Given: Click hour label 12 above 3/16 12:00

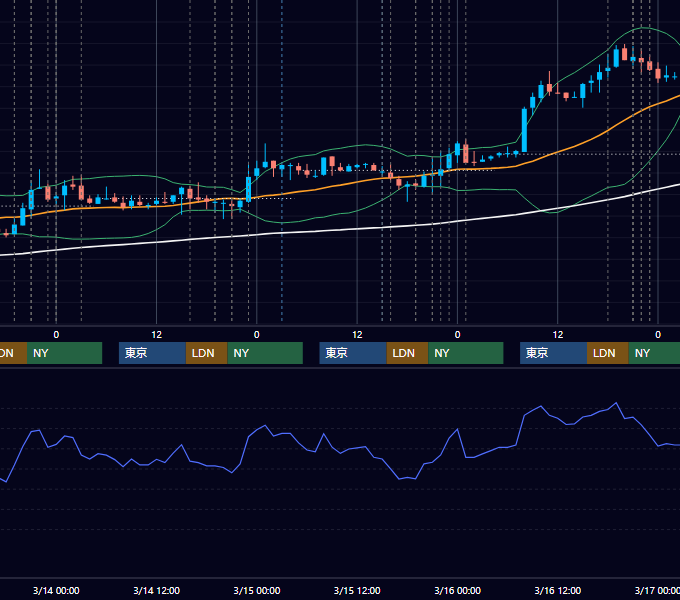Looking at the screenshot, I should point(558,335).
